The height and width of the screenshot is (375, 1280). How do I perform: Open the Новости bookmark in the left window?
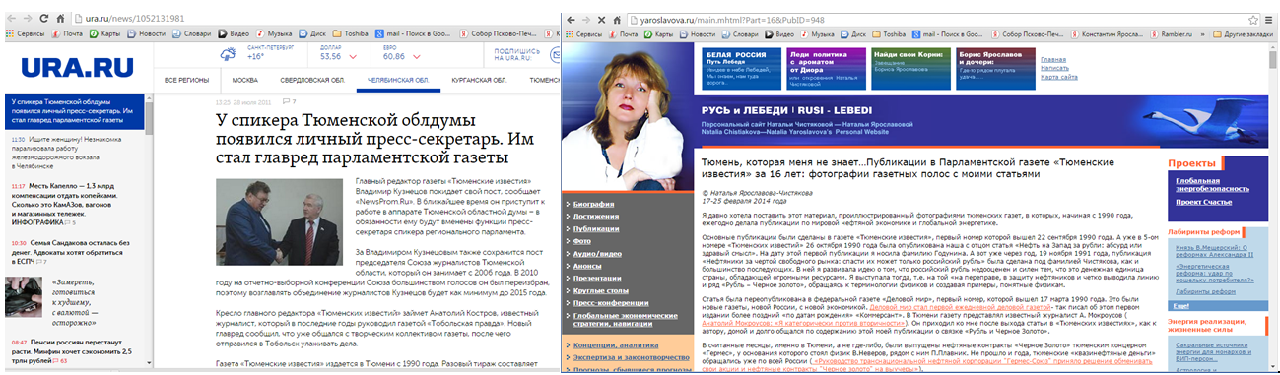click(146, 33)
